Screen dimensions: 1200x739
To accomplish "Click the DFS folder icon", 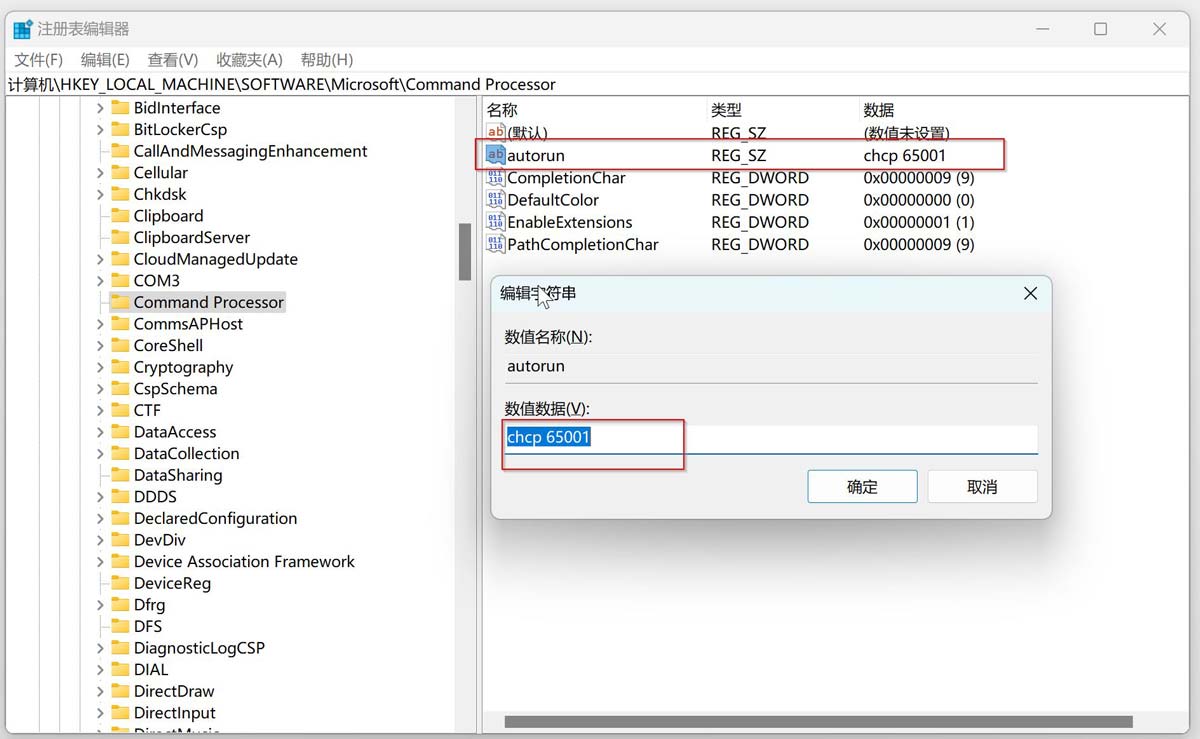I will 121,625.
